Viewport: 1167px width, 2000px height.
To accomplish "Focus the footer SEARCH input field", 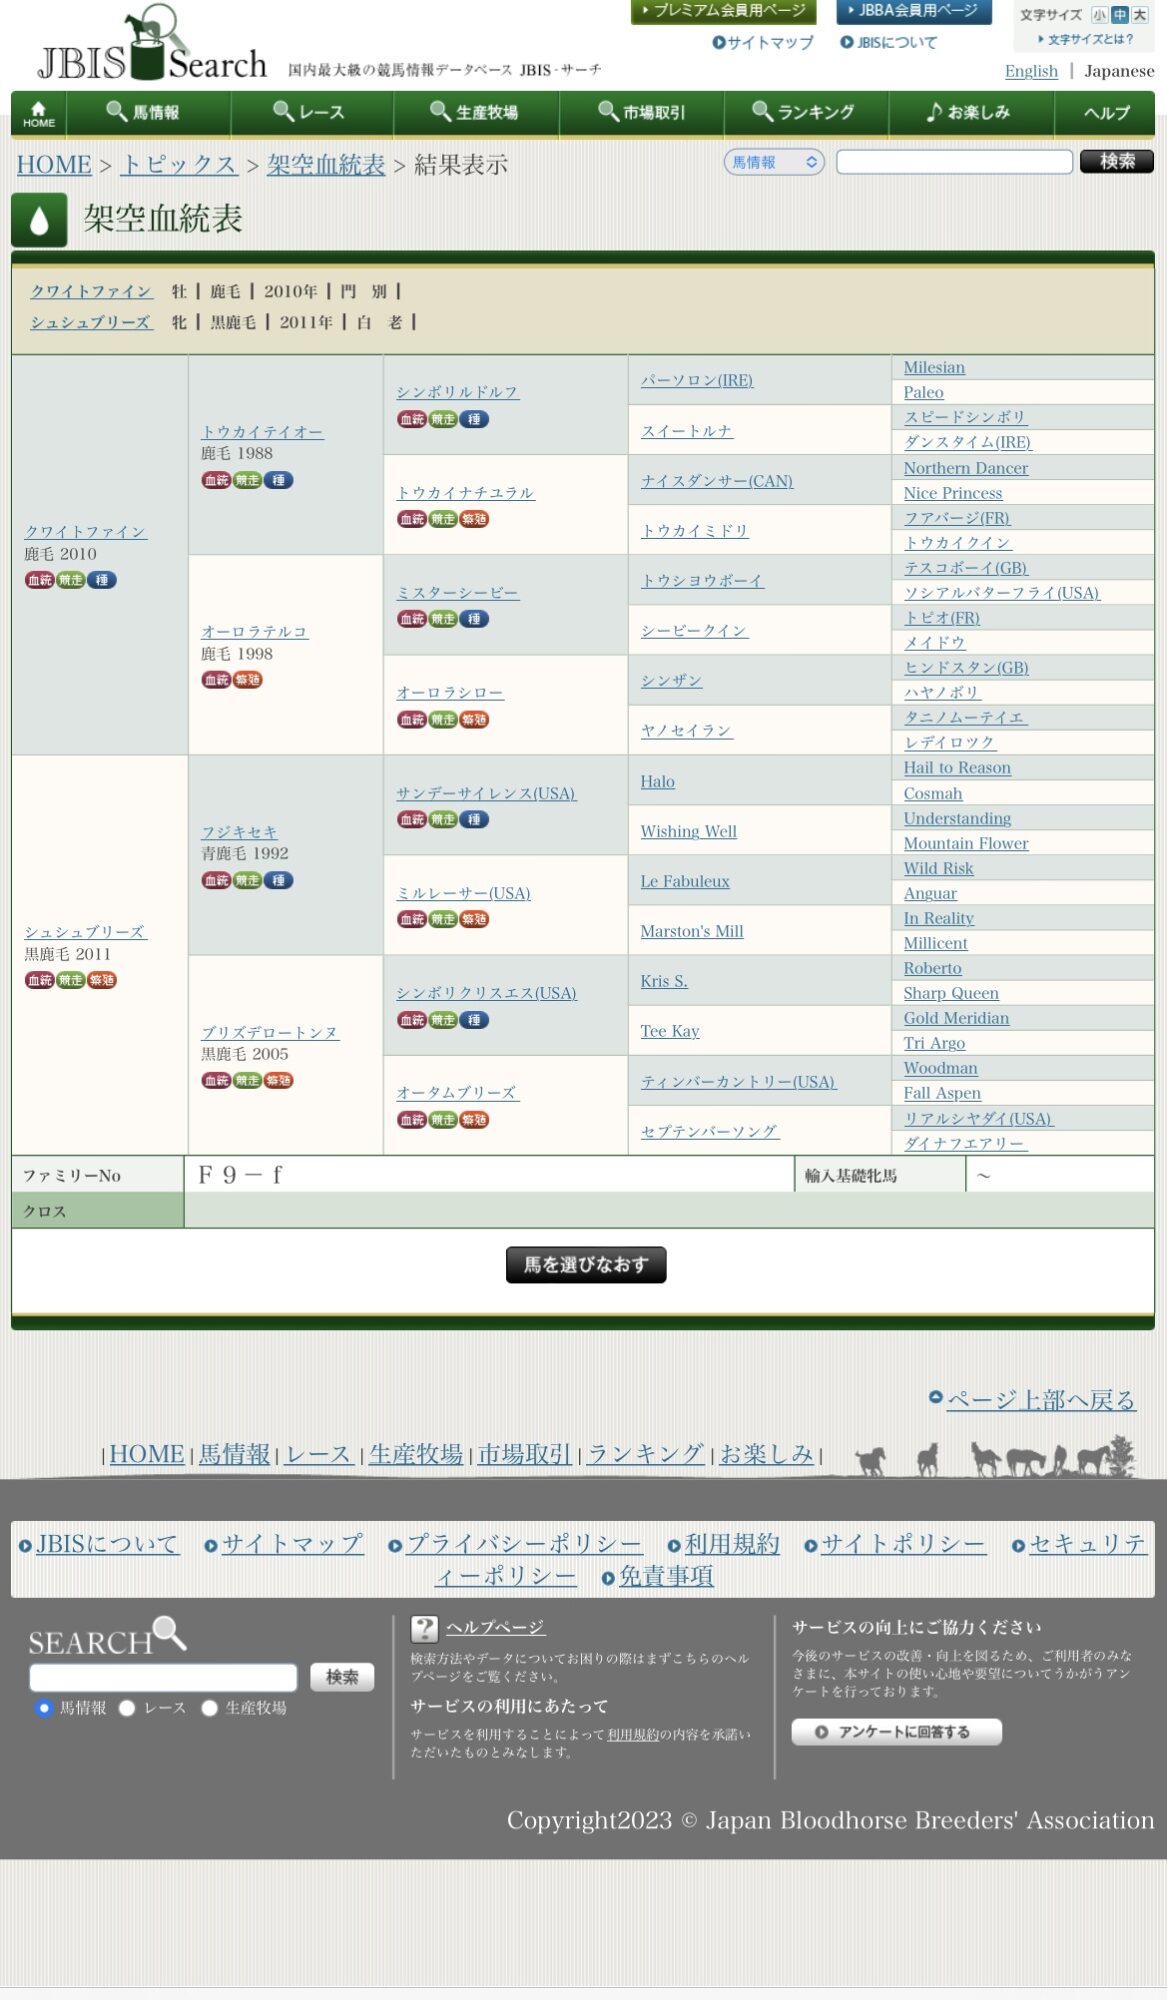I will coord(163,1677).
